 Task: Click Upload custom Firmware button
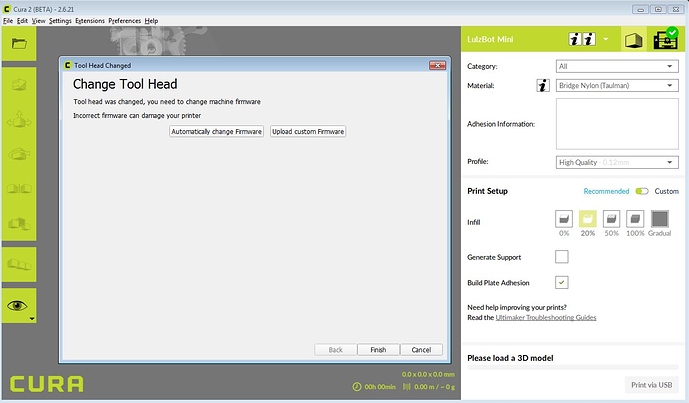[x=308, y=131]
